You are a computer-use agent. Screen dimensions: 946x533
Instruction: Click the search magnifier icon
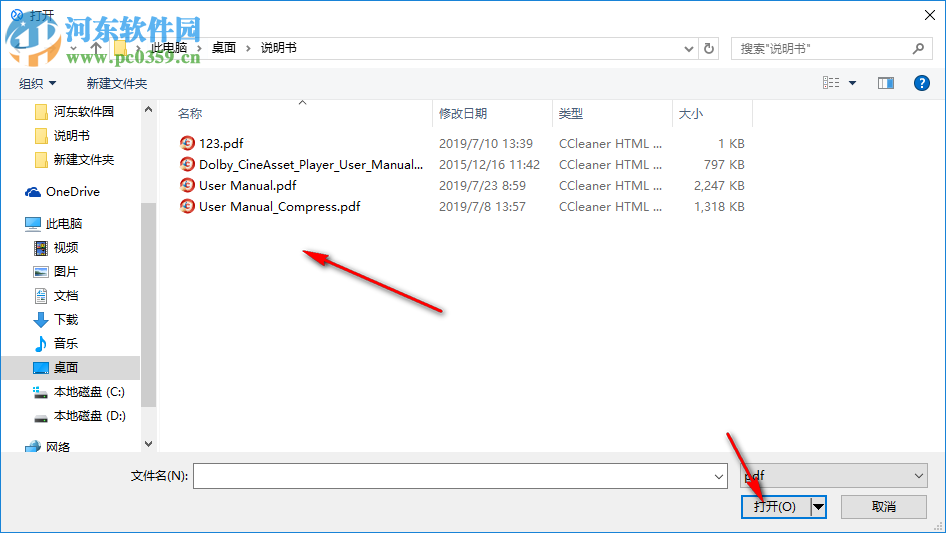tap(918, 48)
